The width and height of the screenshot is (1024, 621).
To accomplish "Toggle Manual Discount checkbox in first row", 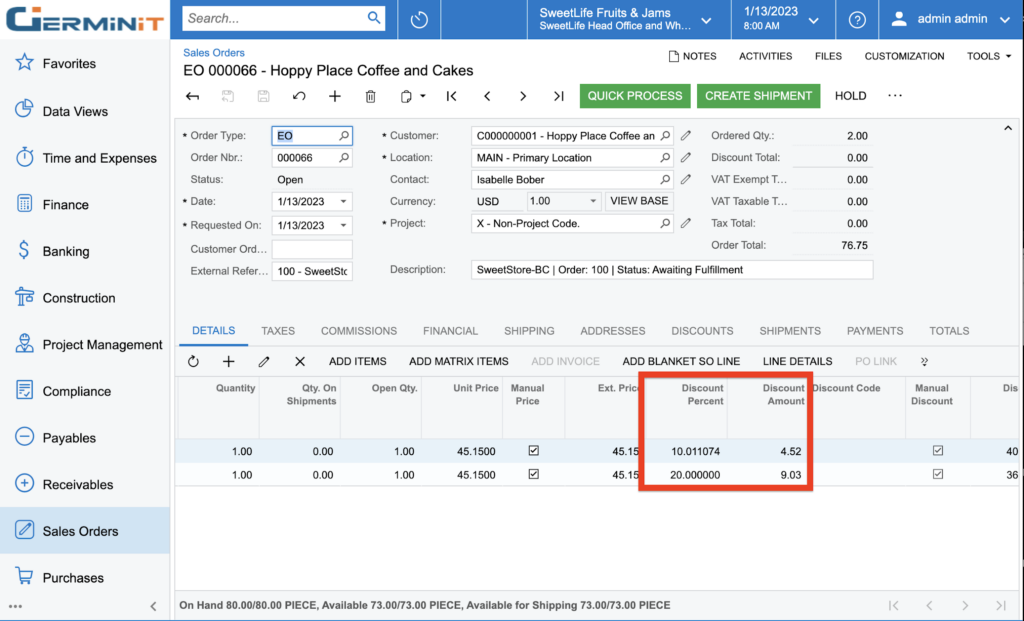I will (x=937, y=451).
